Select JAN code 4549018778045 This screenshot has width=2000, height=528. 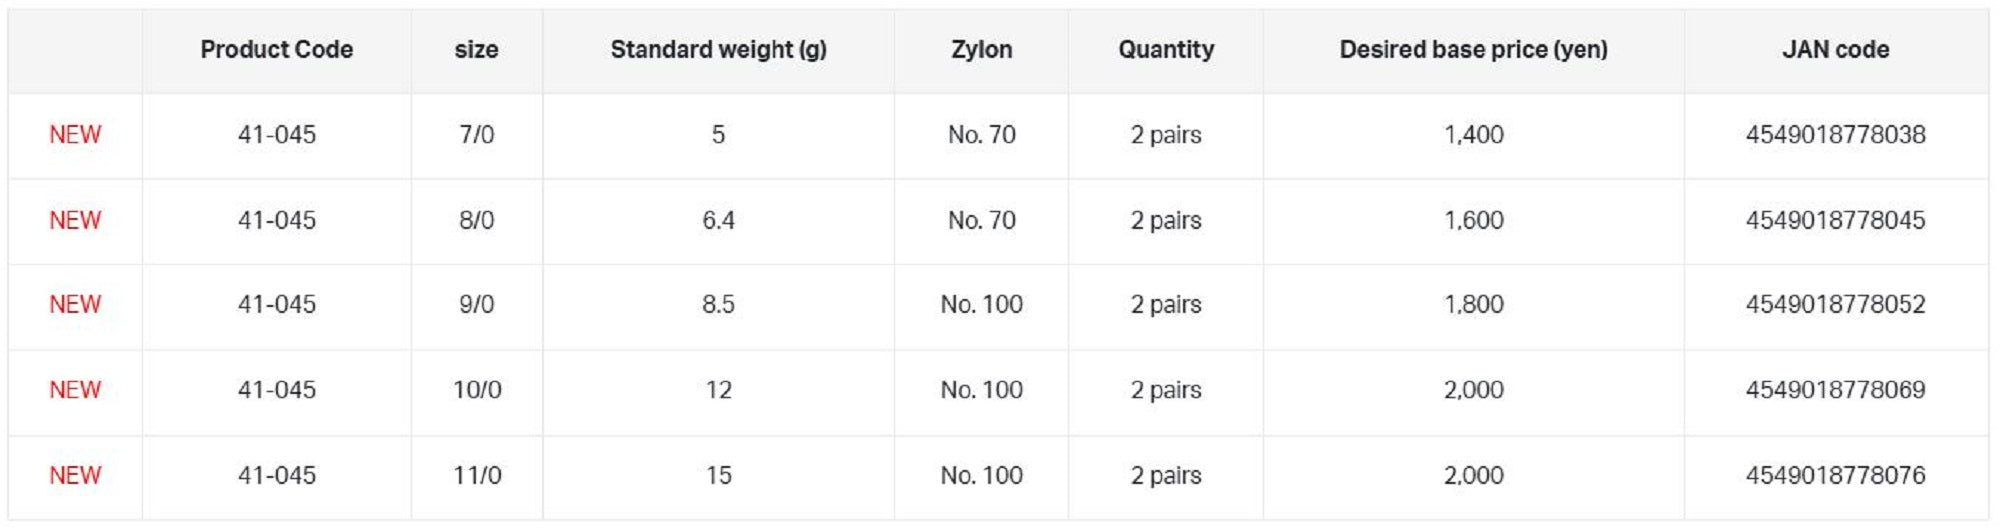tap(1835, 220)
